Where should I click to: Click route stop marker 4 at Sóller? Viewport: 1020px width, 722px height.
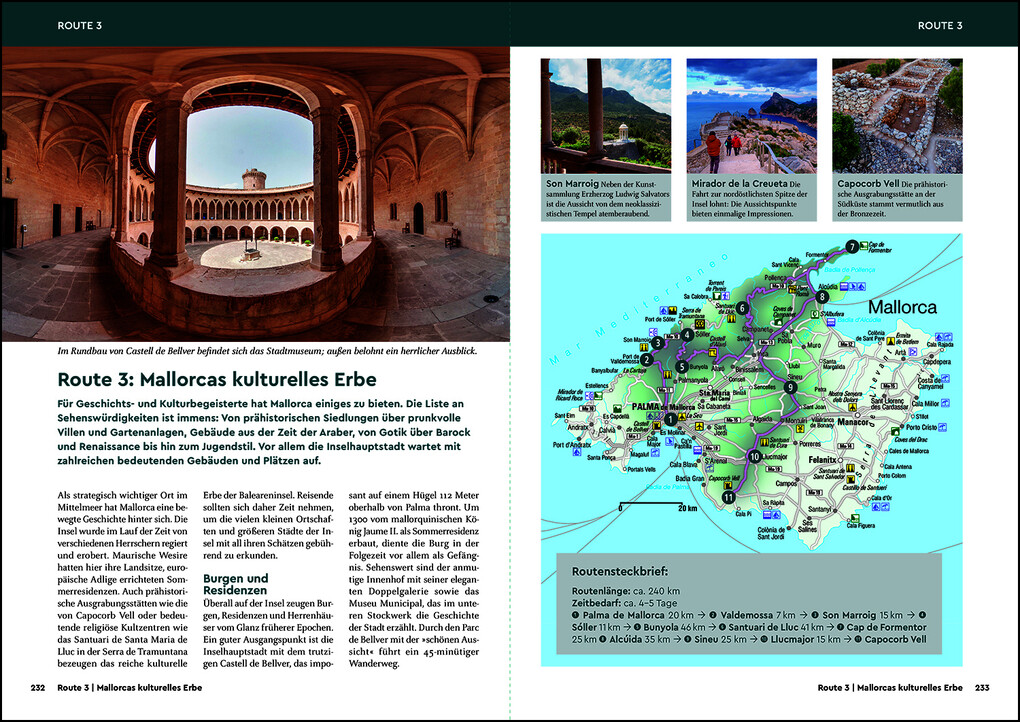tap(688, 335)
